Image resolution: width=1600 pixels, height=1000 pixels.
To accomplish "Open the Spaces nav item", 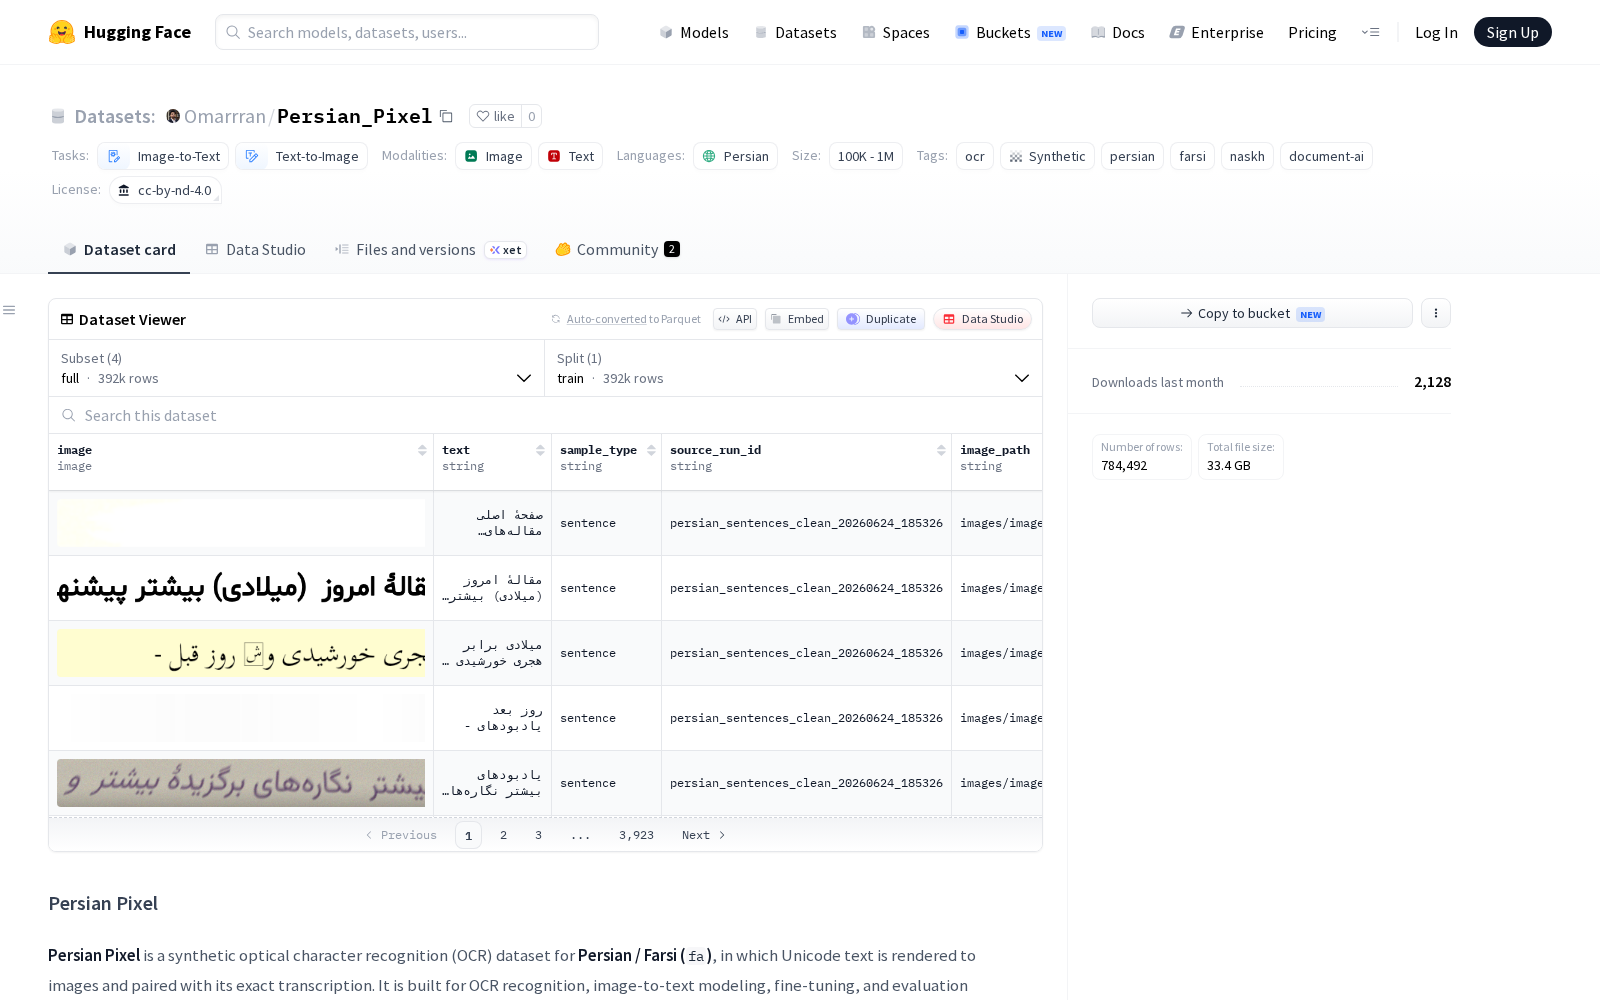I will coord(896,32).
